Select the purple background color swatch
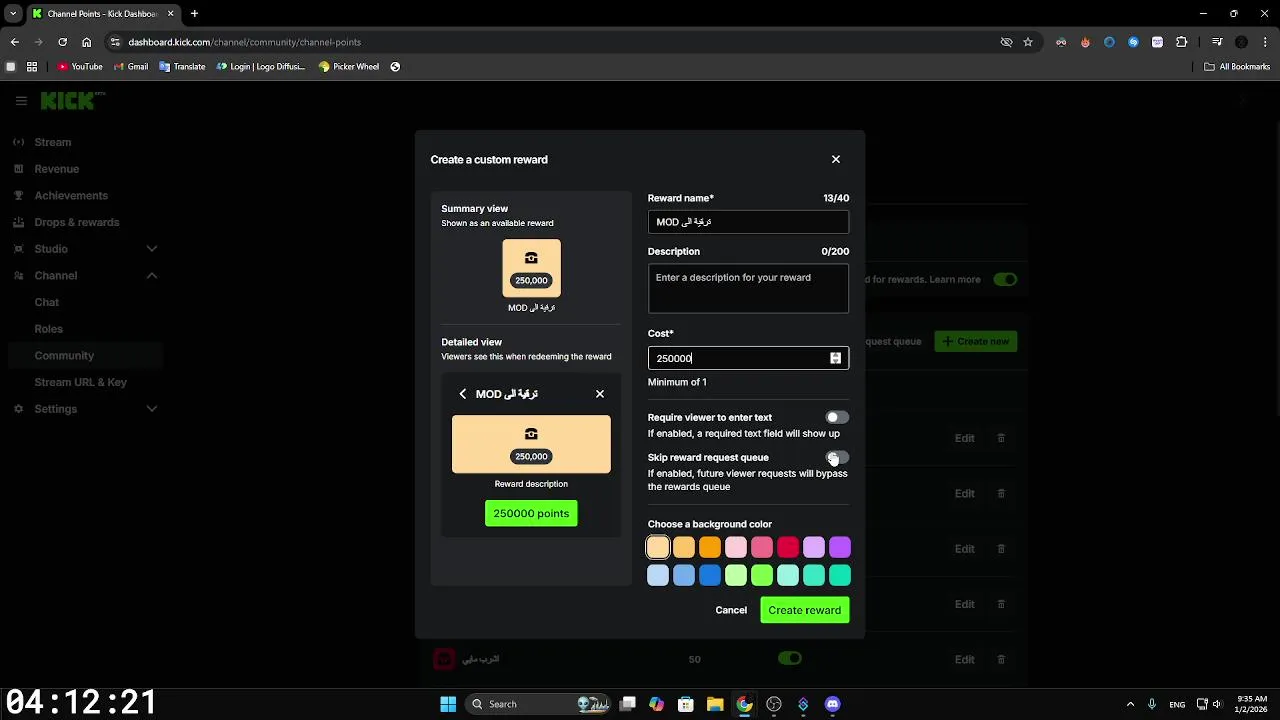 (x=840, y=547)
